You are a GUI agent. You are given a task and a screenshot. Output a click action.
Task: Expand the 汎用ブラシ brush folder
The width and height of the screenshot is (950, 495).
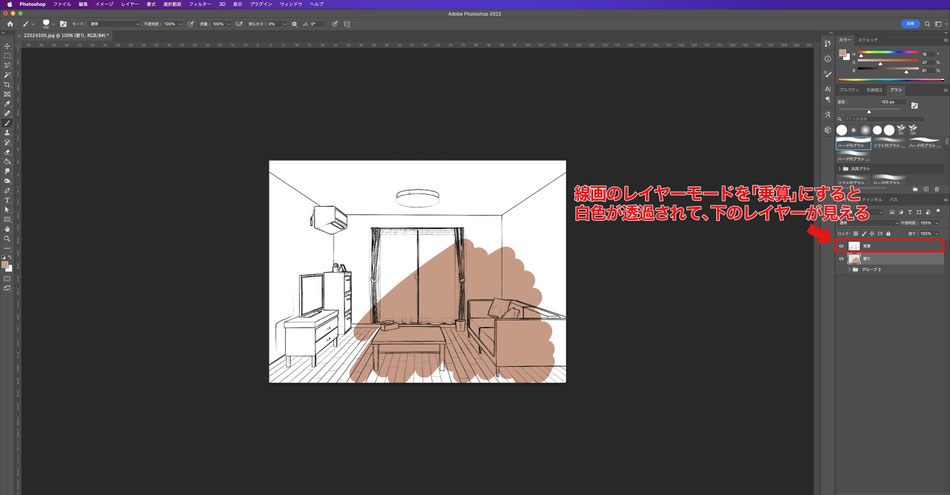tap(840, 168)
